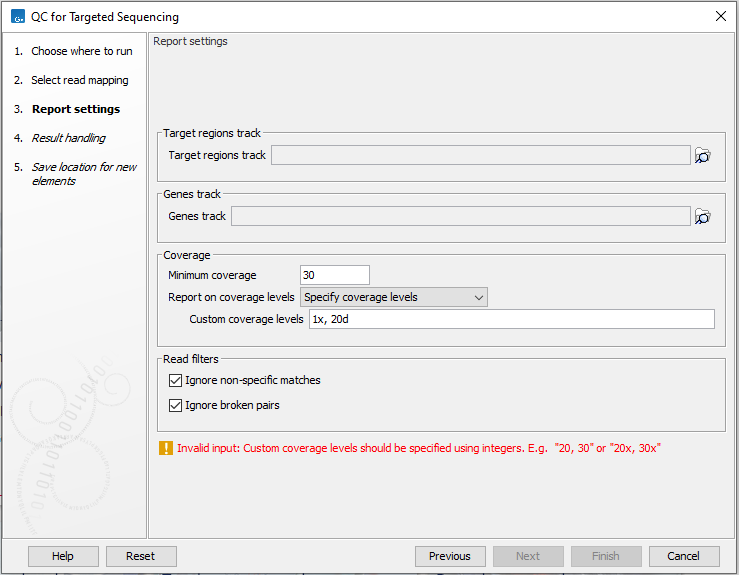
Task: Go to step 1 Choose where to run
Action: [x=81, y=51]
